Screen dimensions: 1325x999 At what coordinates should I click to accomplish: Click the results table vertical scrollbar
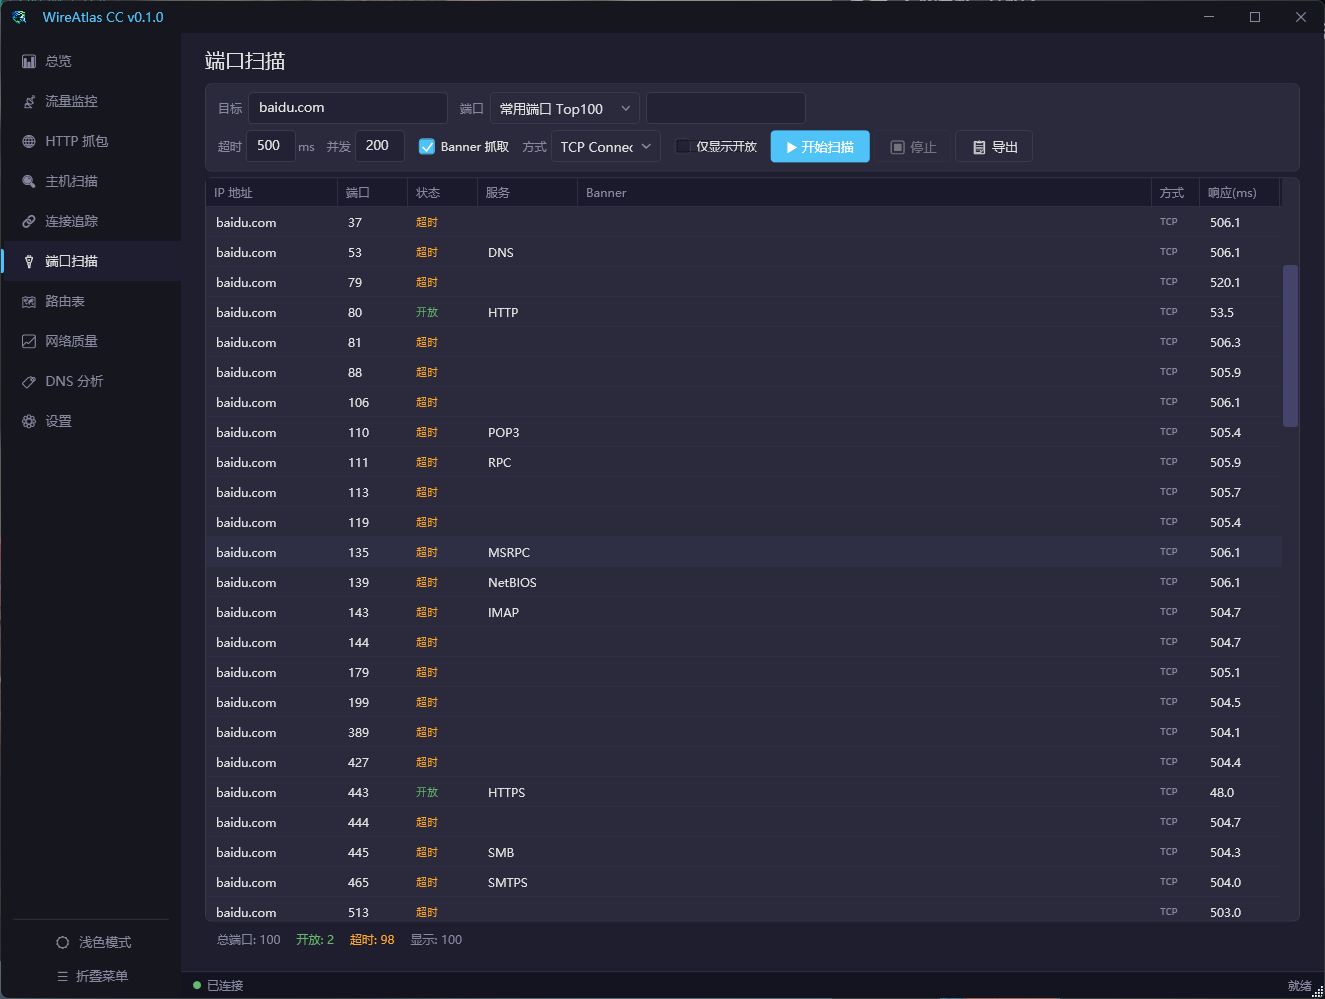pyautogui.click(x=1290, y=346)
